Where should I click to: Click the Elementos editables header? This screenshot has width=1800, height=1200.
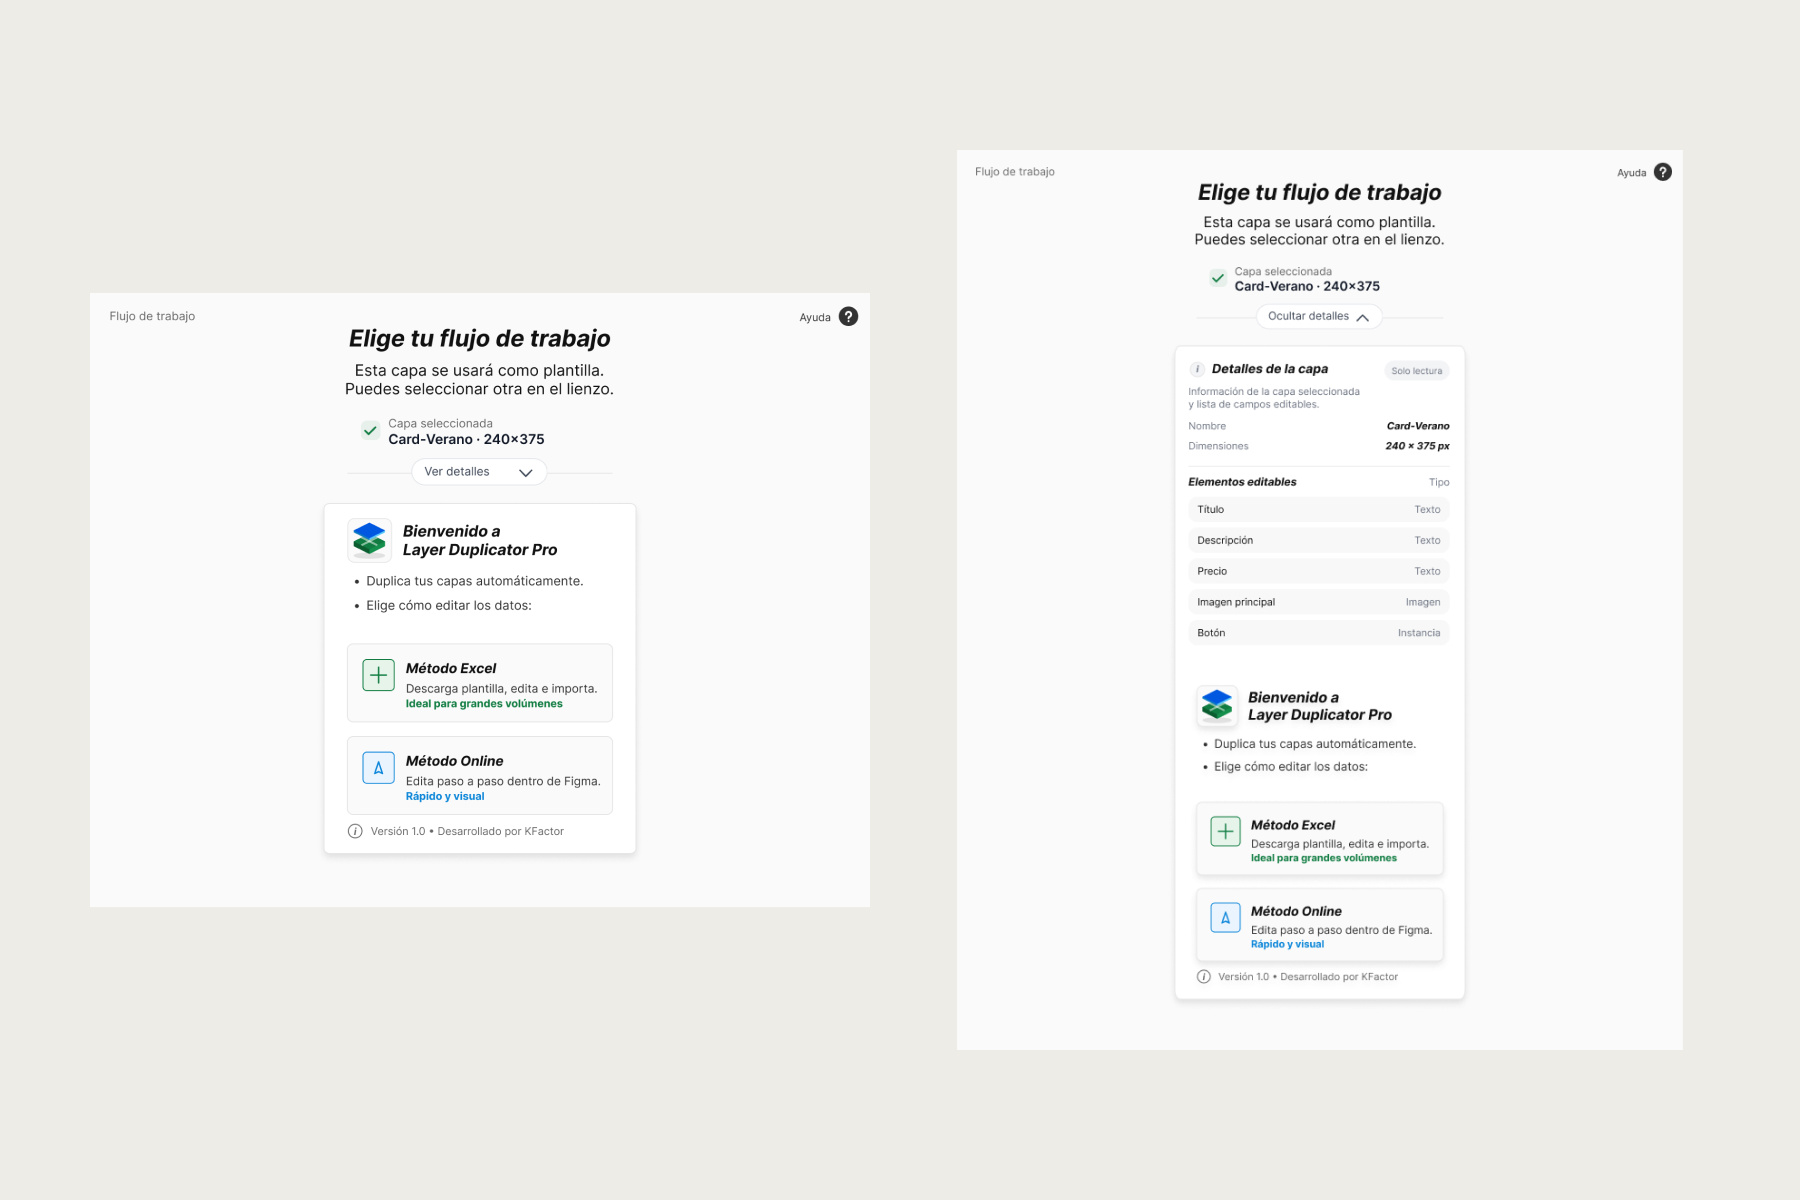click(x=1242, y=482)
